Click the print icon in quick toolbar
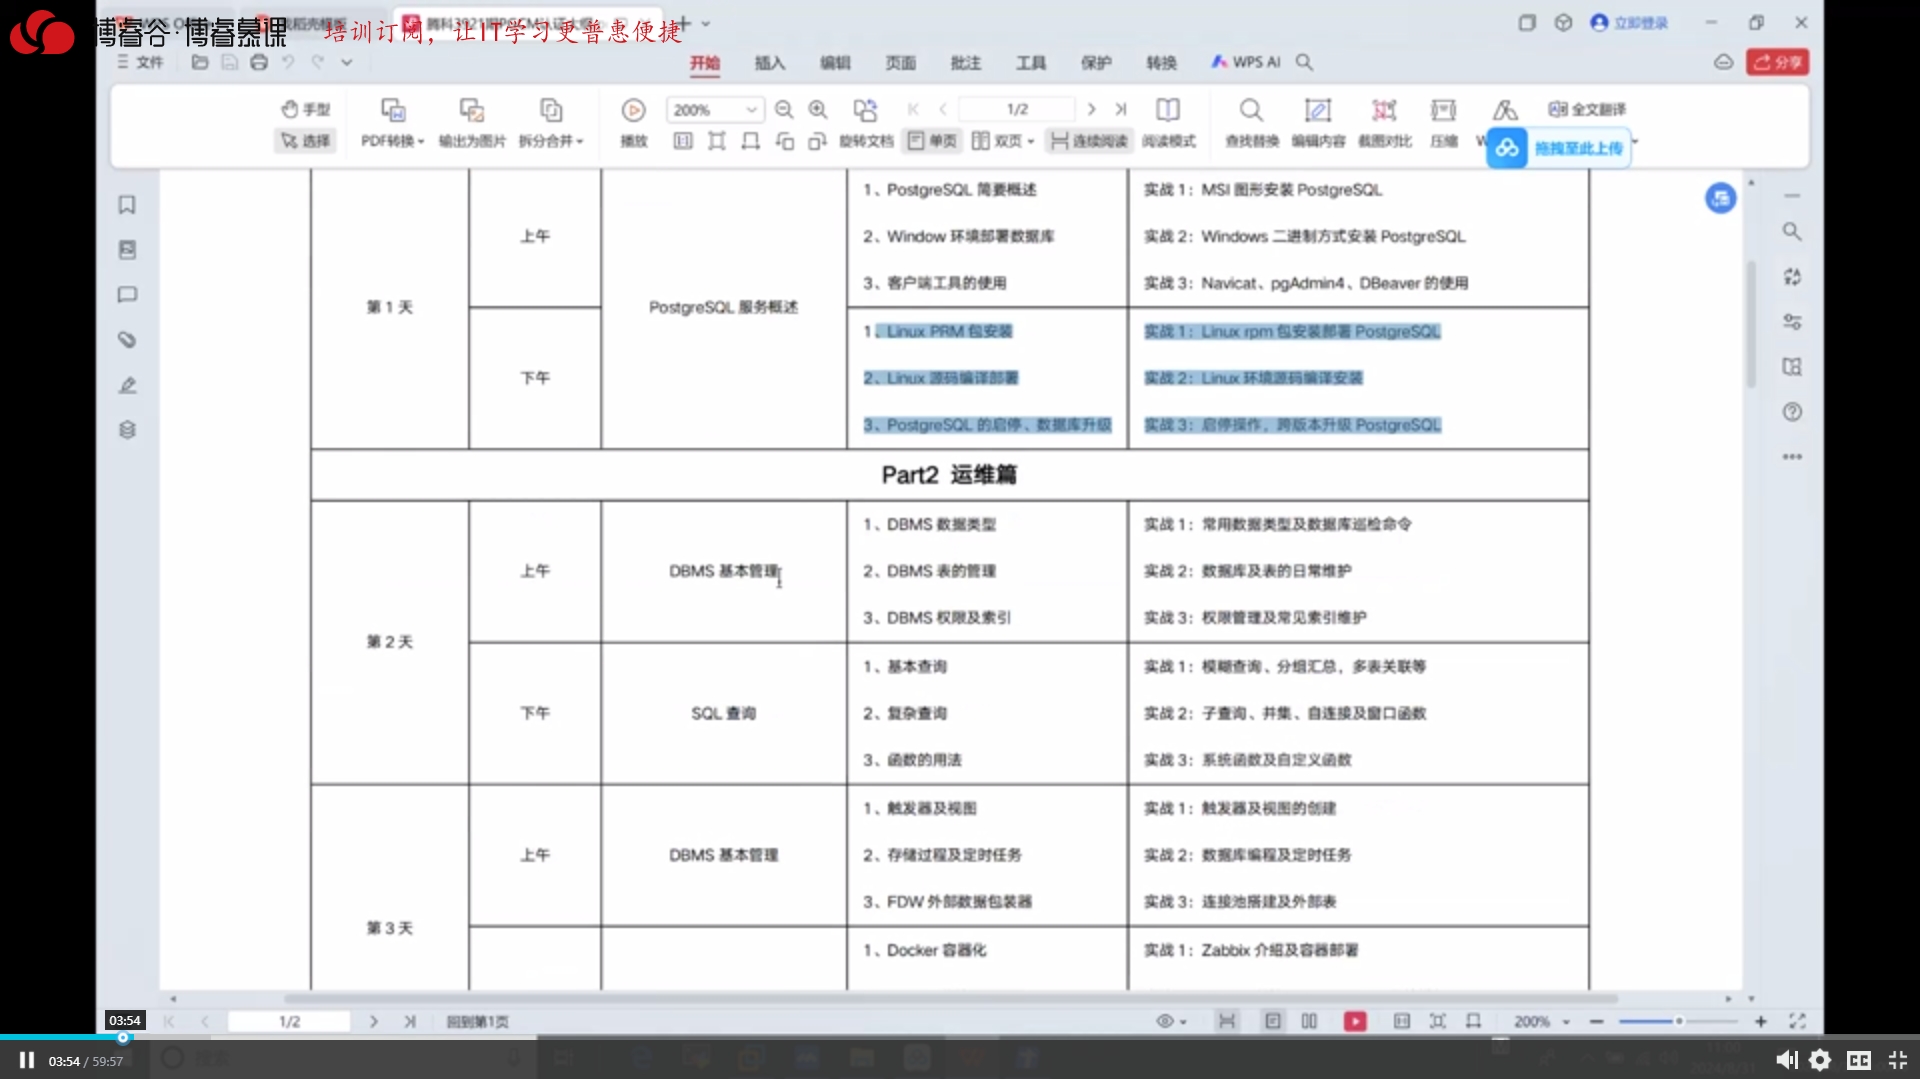This screenshot has width=1920, height=1079. tap(259, 62)
